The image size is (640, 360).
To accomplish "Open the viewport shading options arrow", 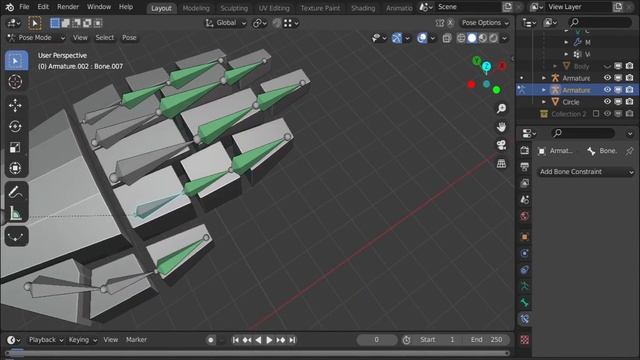I will [x=504, y=38].
